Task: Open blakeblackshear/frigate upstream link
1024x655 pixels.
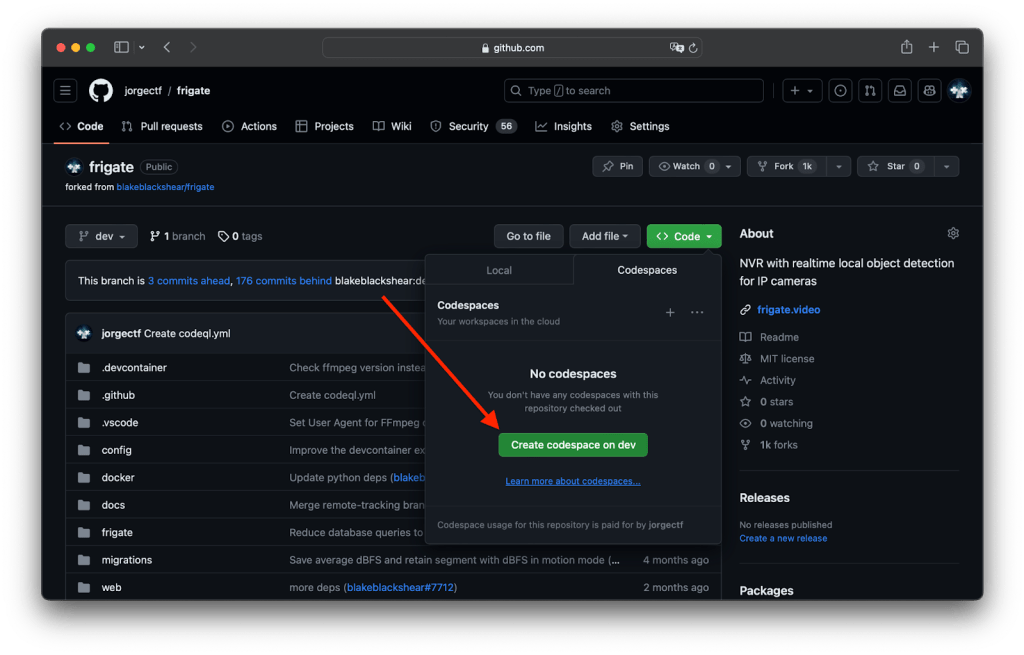Action: click(165, 187)
